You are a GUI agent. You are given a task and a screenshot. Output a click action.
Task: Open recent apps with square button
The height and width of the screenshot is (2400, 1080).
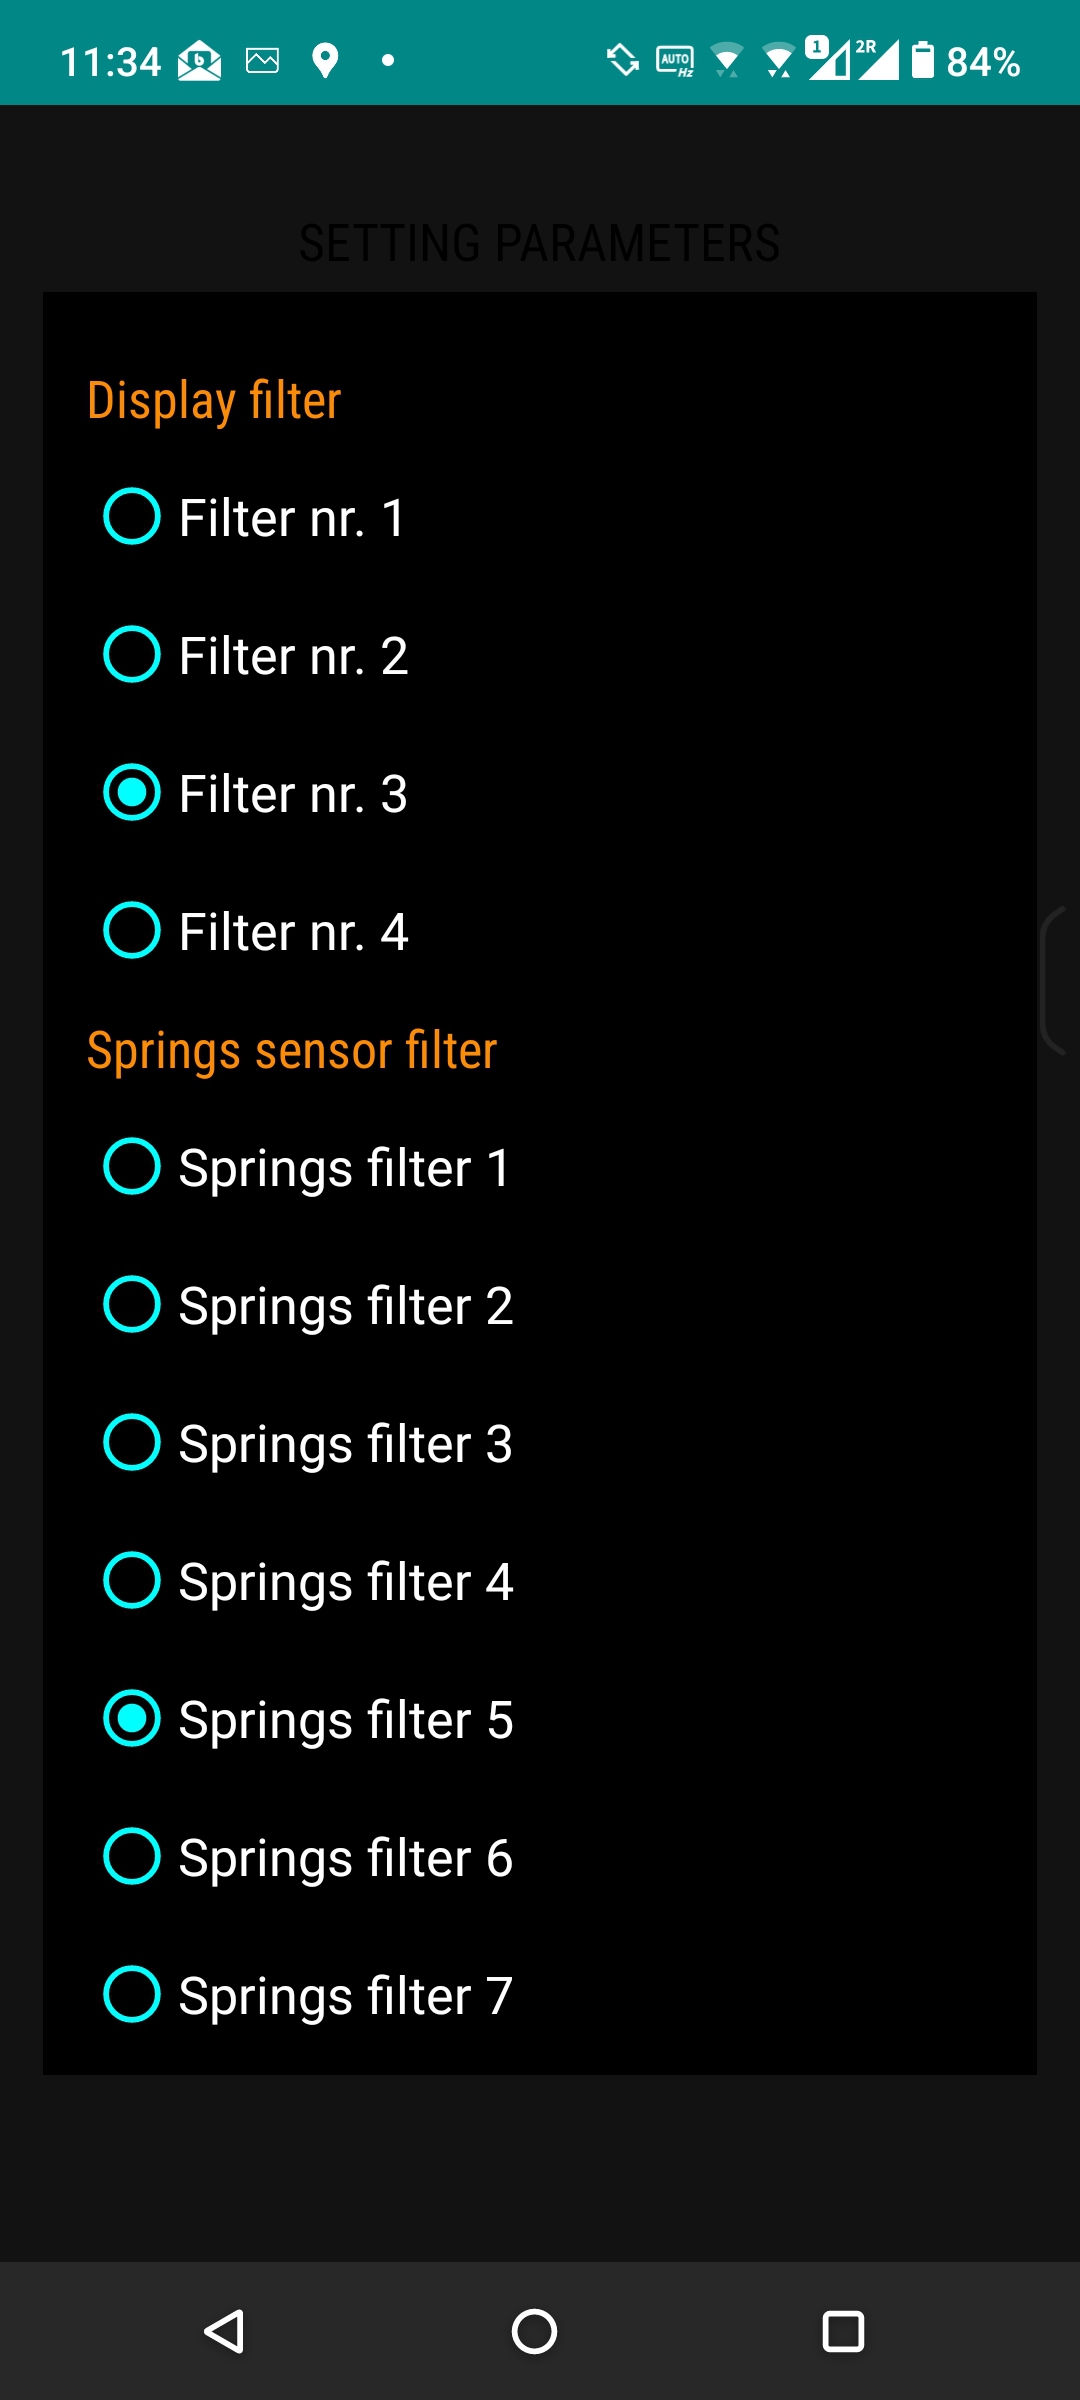(843, 2332)
